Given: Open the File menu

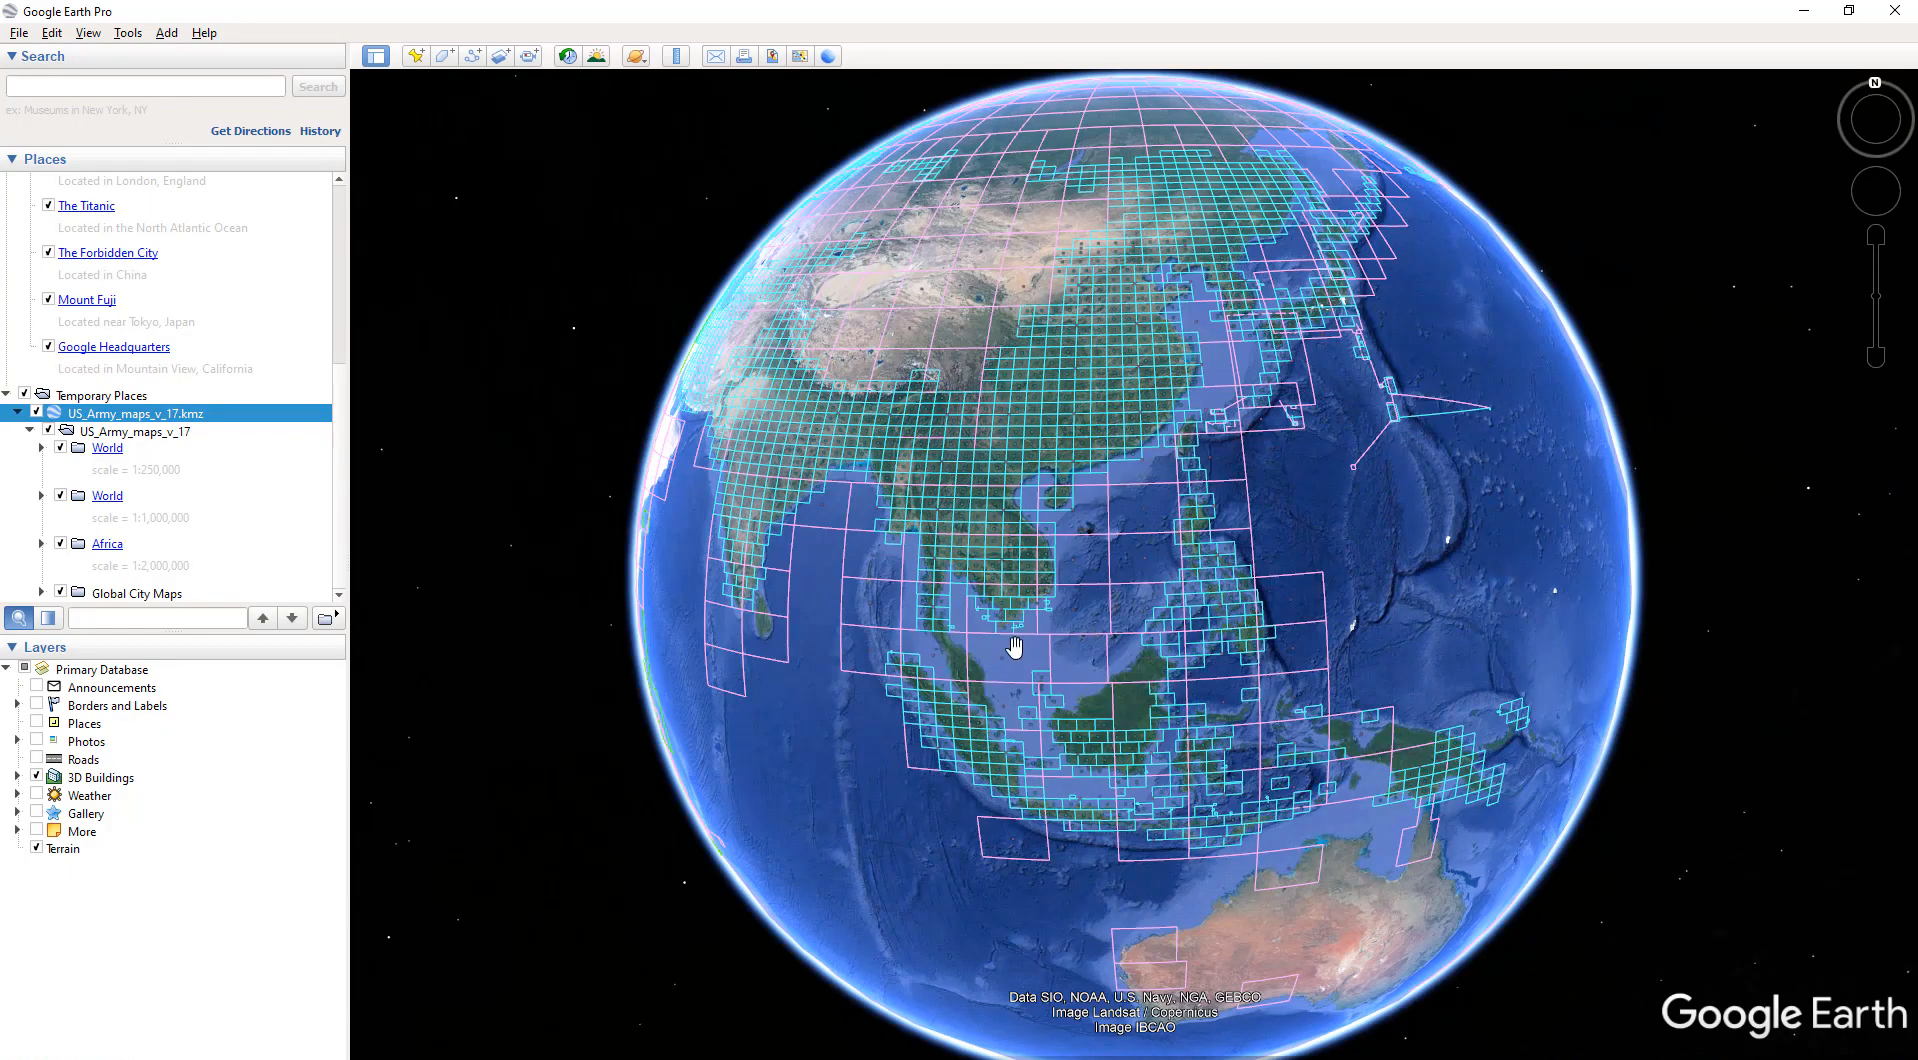Looking at the screenshot, I should [19, 33].
